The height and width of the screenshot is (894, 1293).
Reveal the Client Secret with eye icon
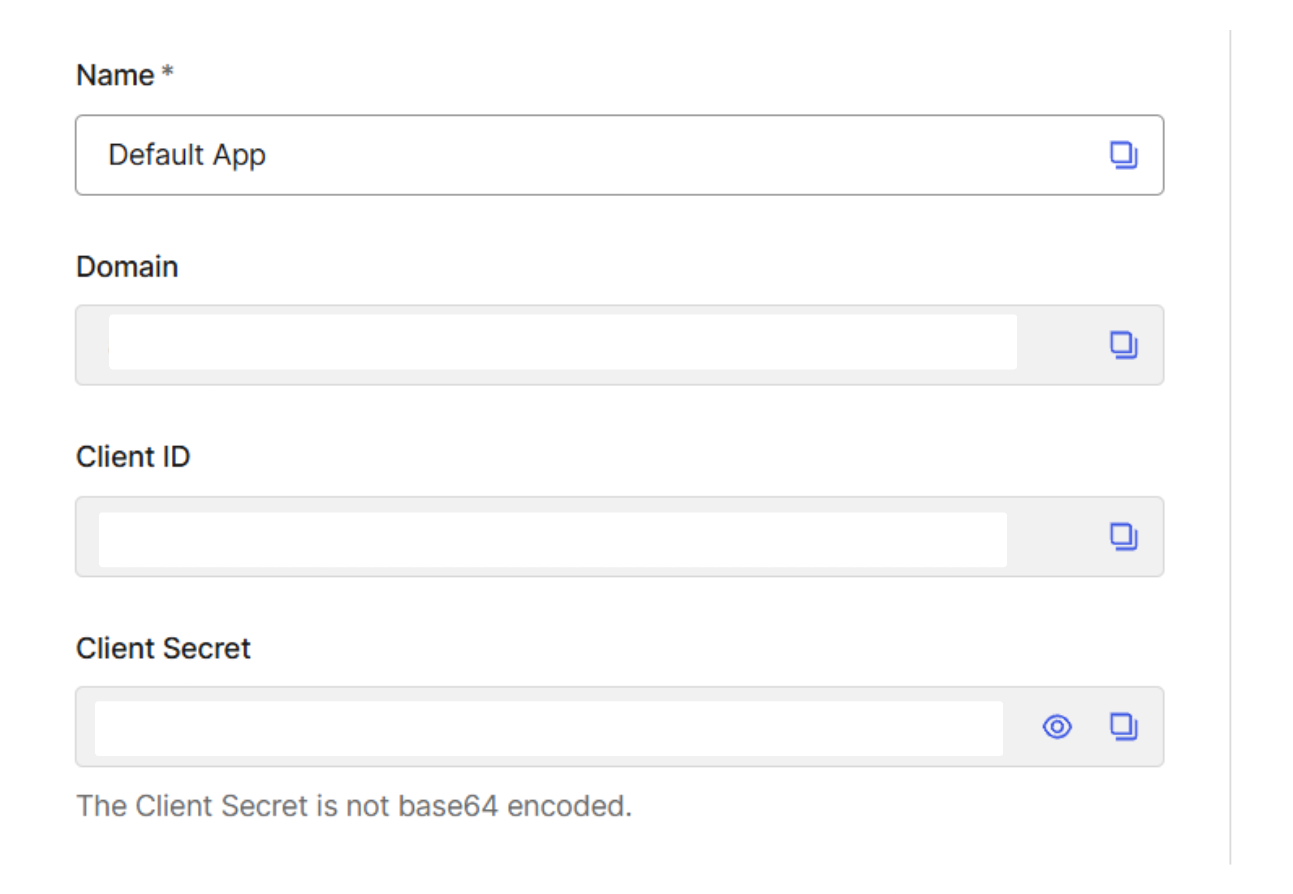1057,727
